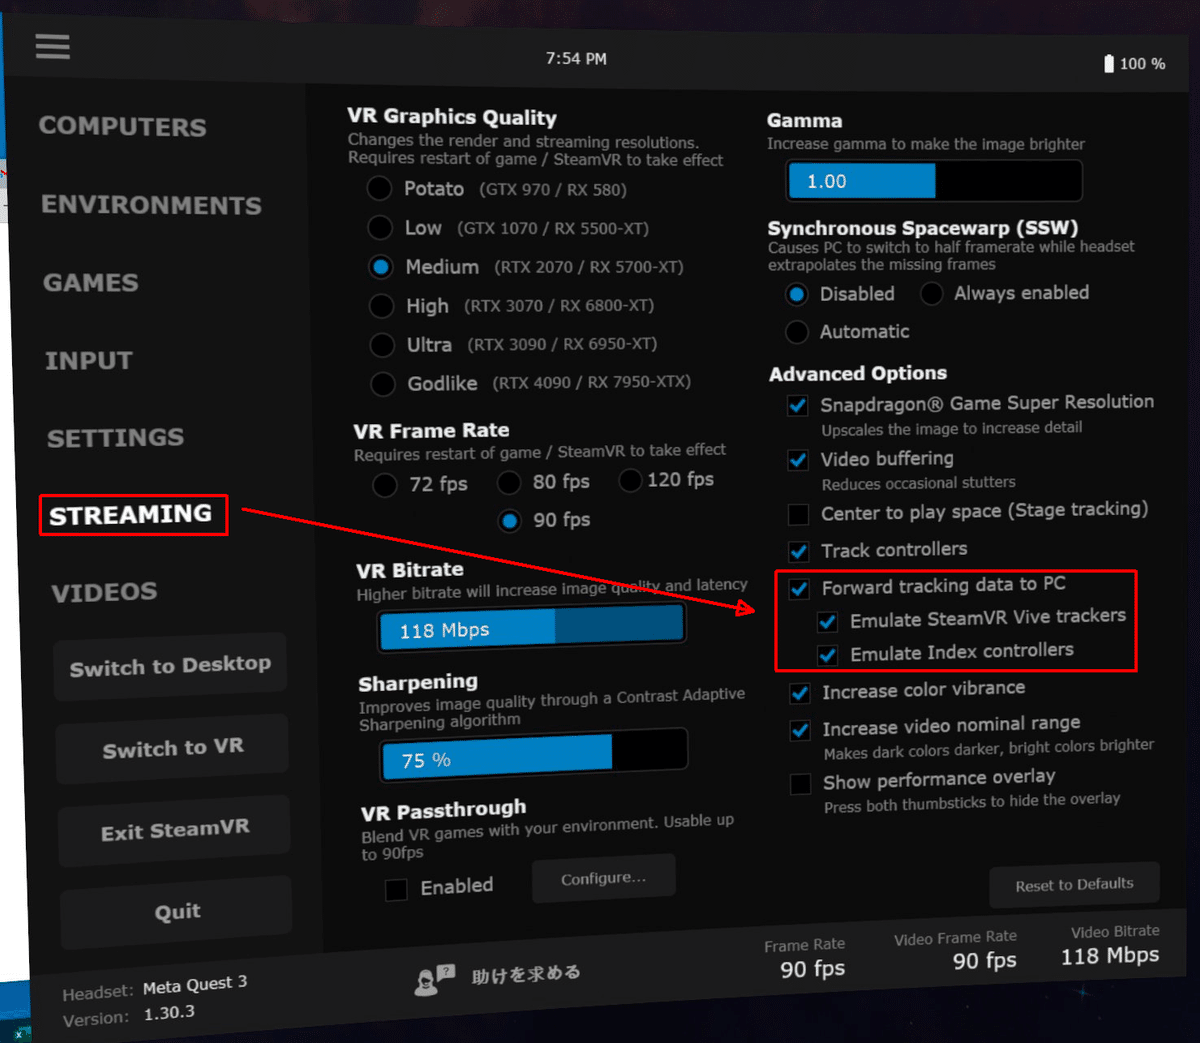Viewport: 1200px width, 1043px height.
Task: Open the ENVIRONMENTS tab
Action: [151, 205]
